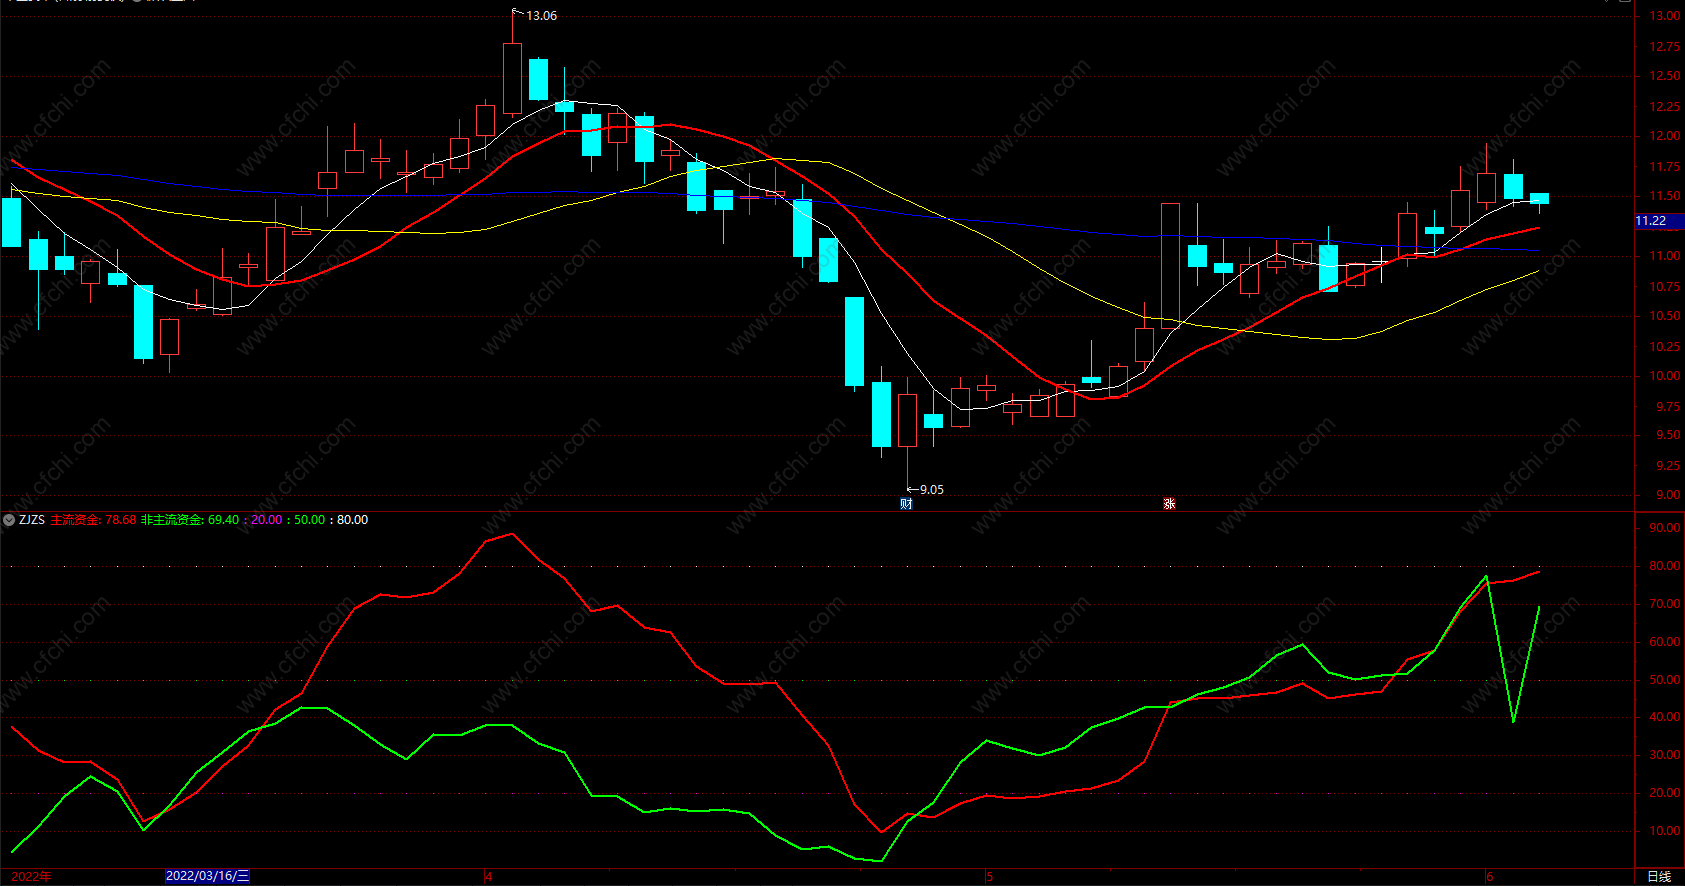Click the ZJZS indicator name label
This screenshot has width=1685, height=886.
point(32,520)
